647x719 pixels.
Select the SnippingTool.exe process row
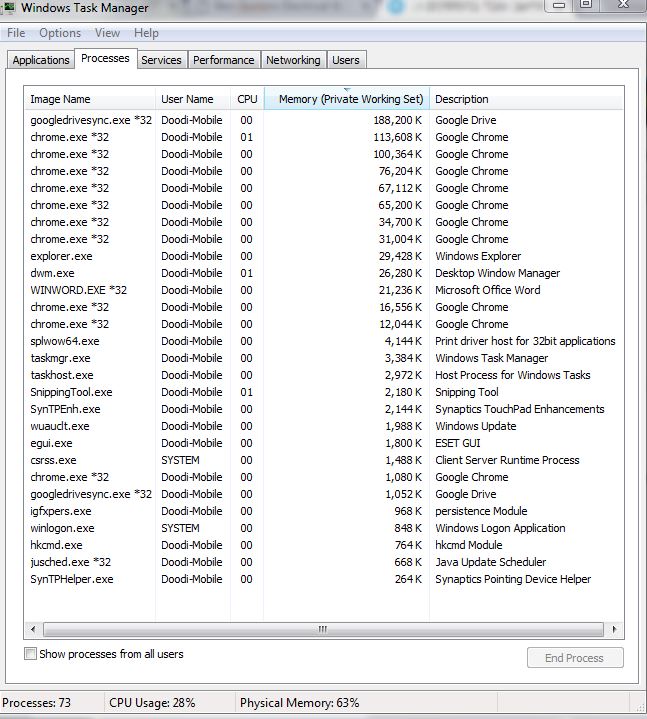point(323,392)
